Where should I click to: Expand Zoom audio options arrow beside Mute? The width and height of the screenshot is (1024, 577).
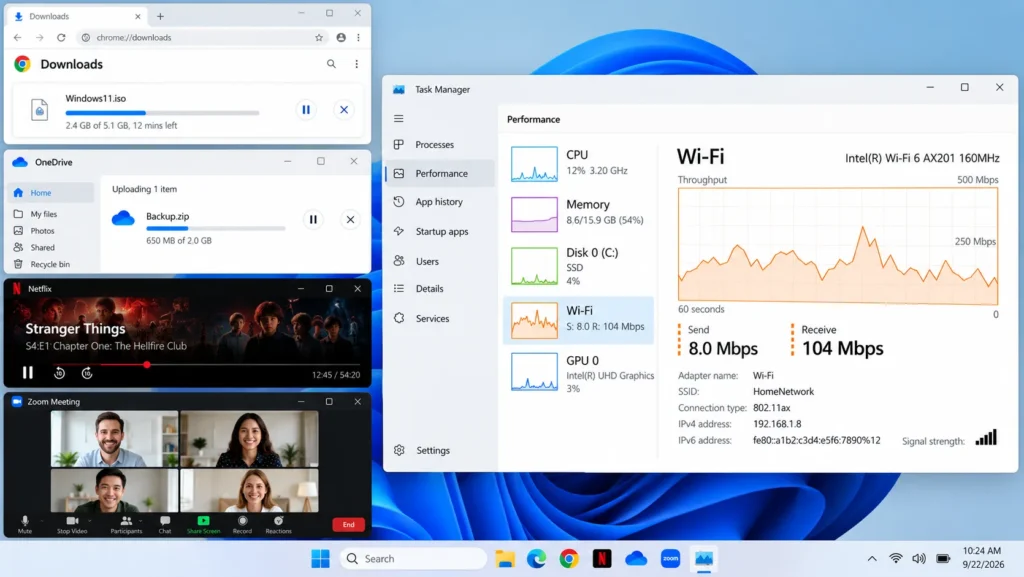[x=42, y=521]
